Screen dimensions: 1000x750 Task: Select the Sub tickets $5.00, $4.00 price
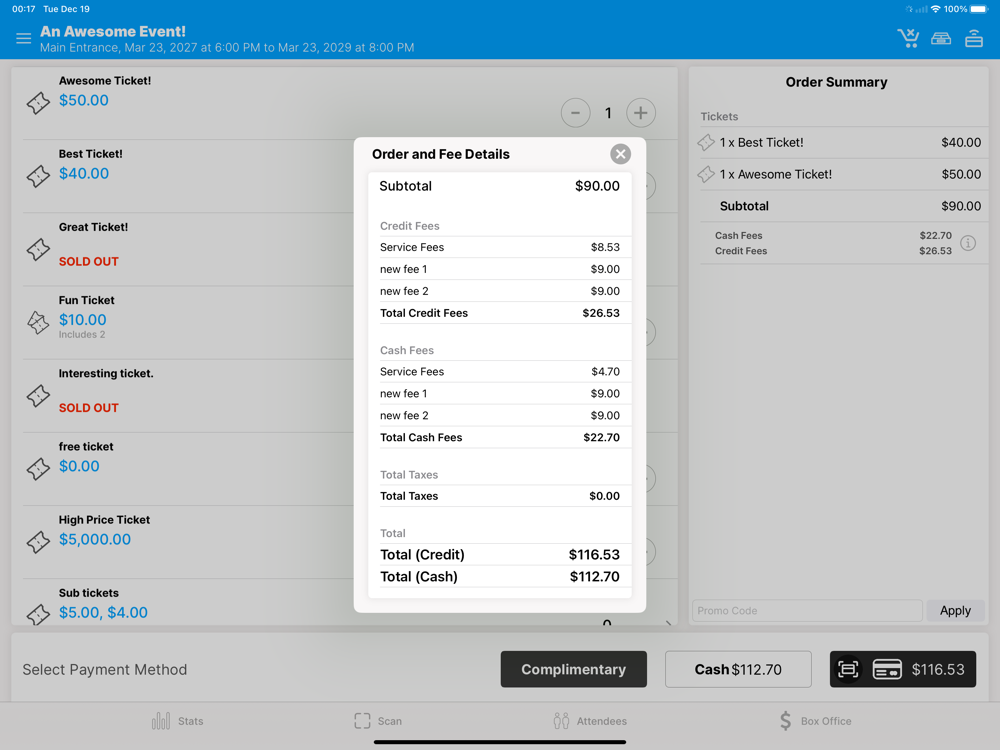coord(103,612)
